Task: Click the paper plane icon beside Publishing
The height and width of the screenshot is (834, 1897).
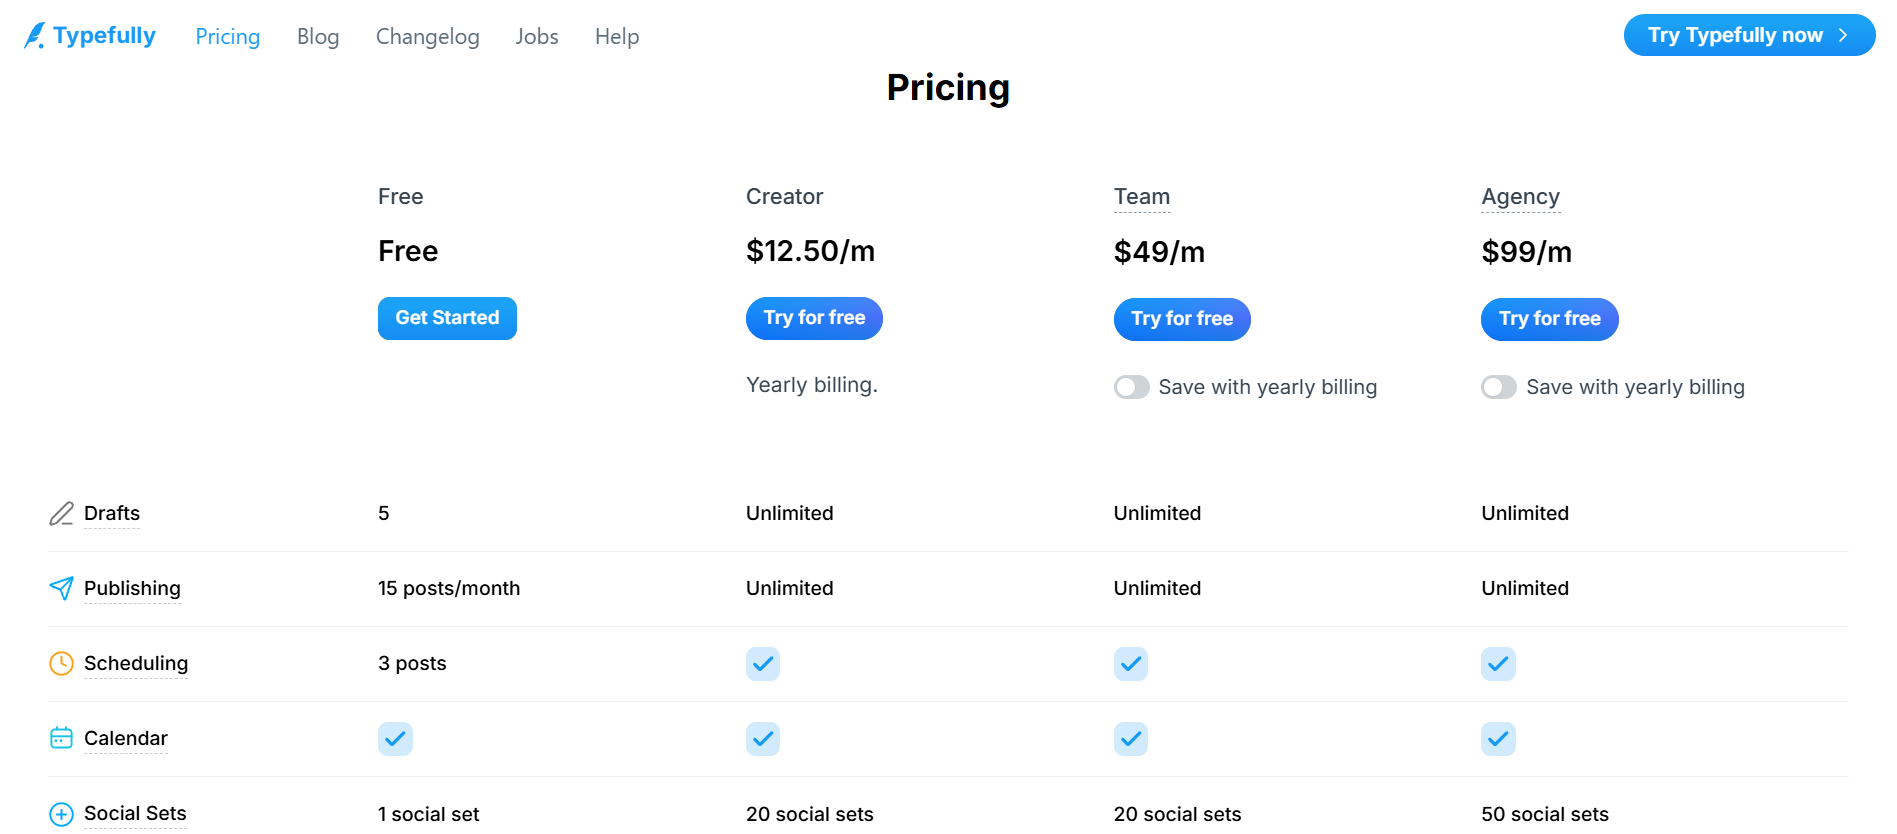Action: pyautogui.click(x=61, y=588)
